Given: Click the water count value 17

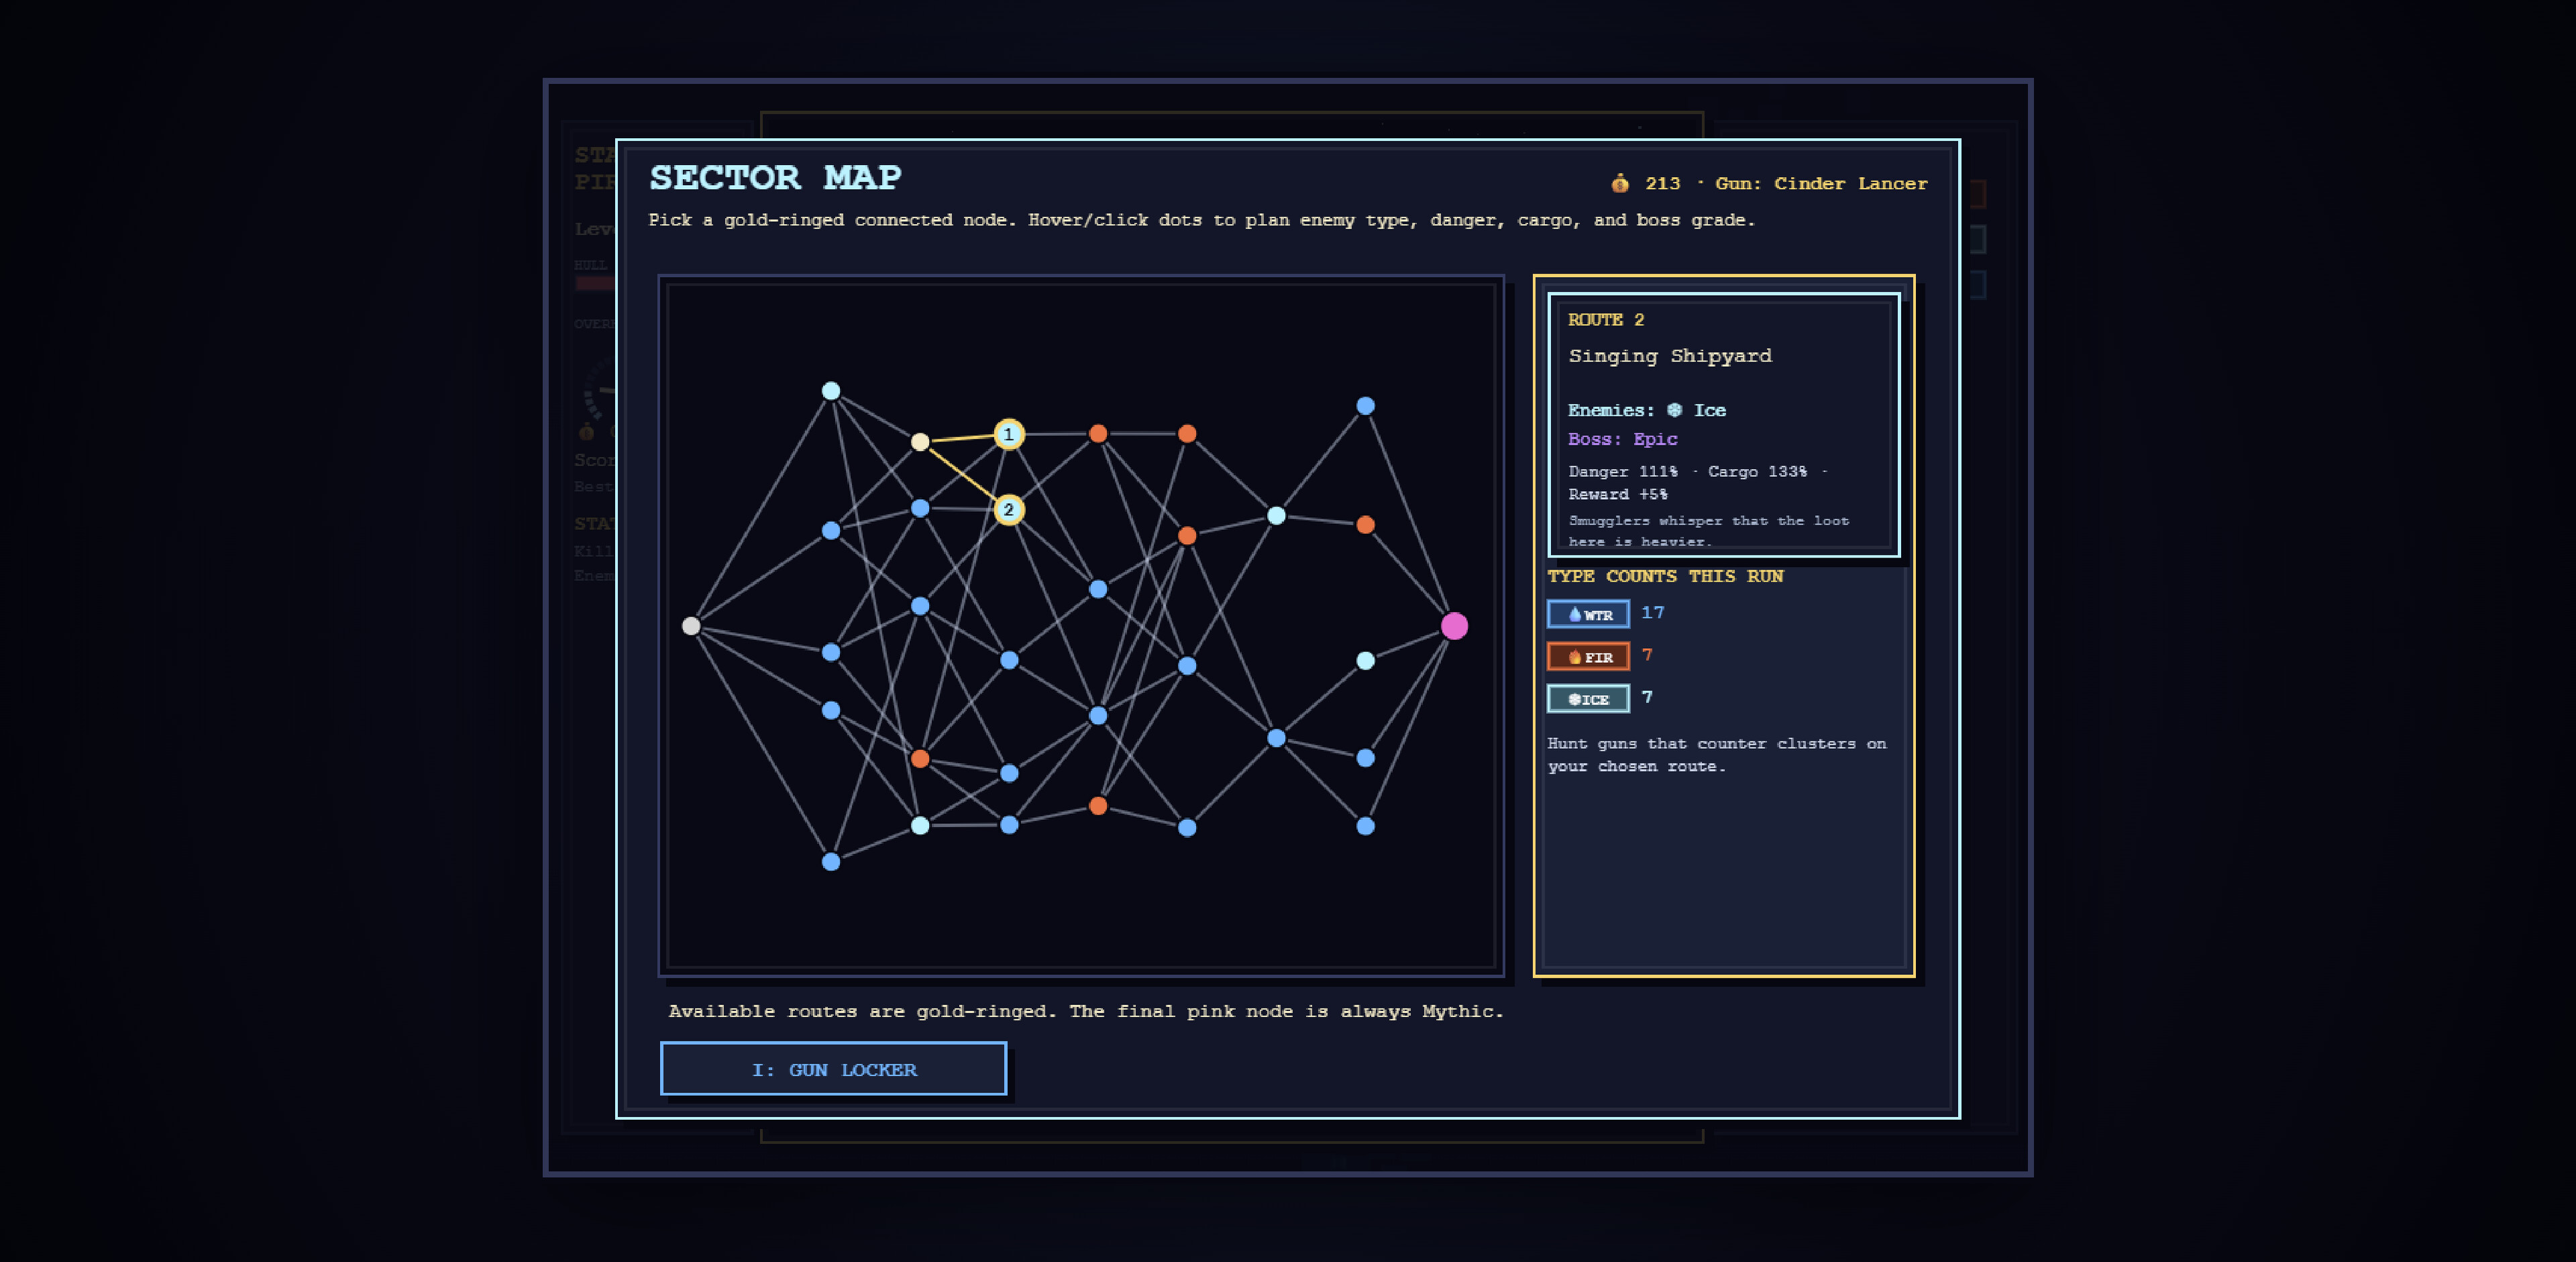Looking at the screenshot, I should pyautogui.click(x=1653, y=612).
